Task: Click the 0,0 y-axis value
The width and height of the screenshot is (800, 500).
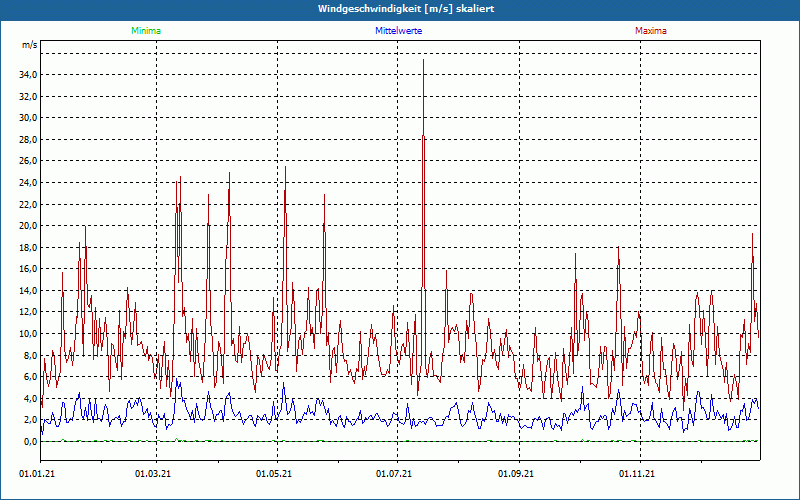Action: [x=30, y=442]
